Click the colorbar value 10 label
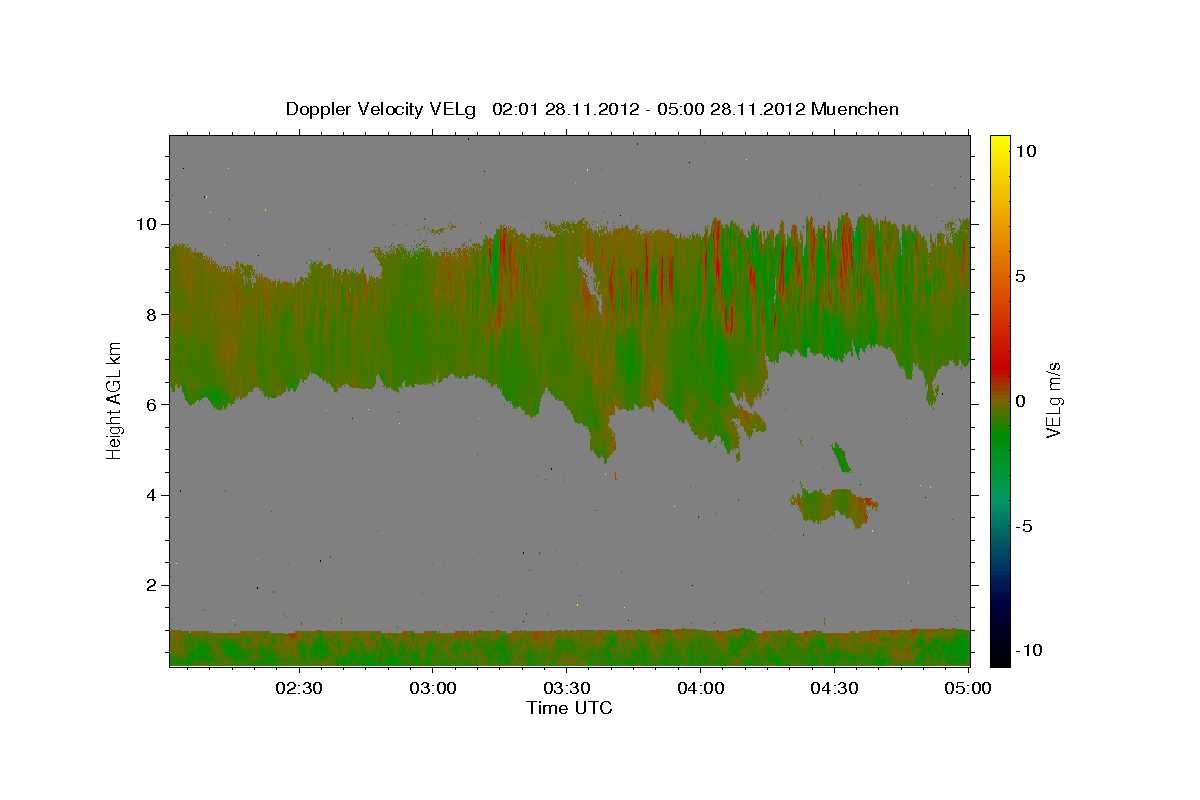This screenshot has width=1200, height=800. [1026, 150]
